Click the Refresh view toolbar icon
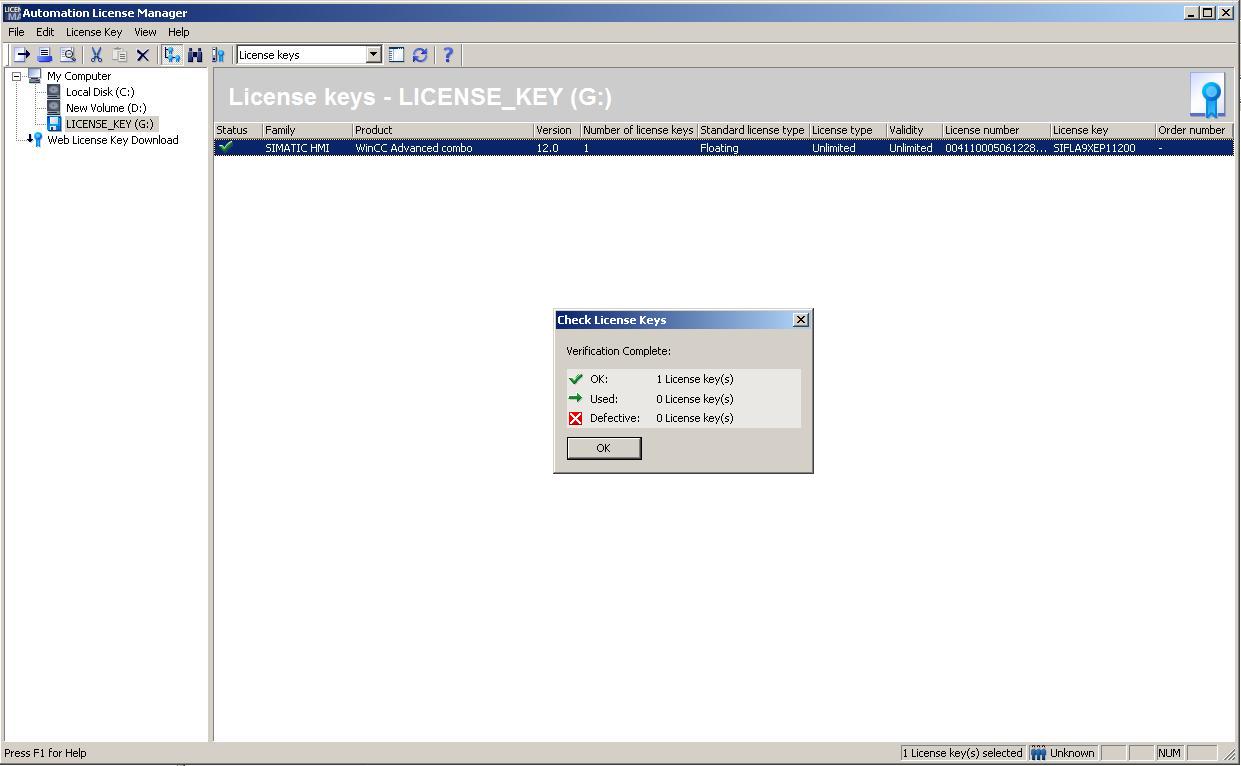1241x766 pixels. (420, 55)
